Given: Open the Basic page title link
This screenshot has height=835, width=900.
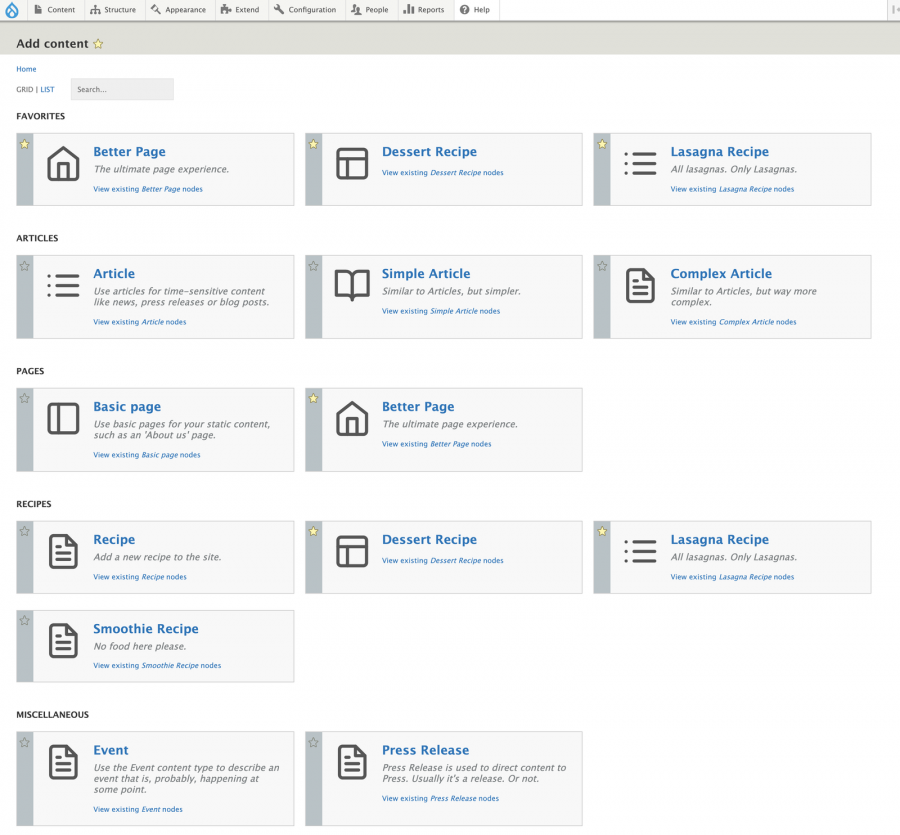Looking at the screenshot, I should 127,407.
